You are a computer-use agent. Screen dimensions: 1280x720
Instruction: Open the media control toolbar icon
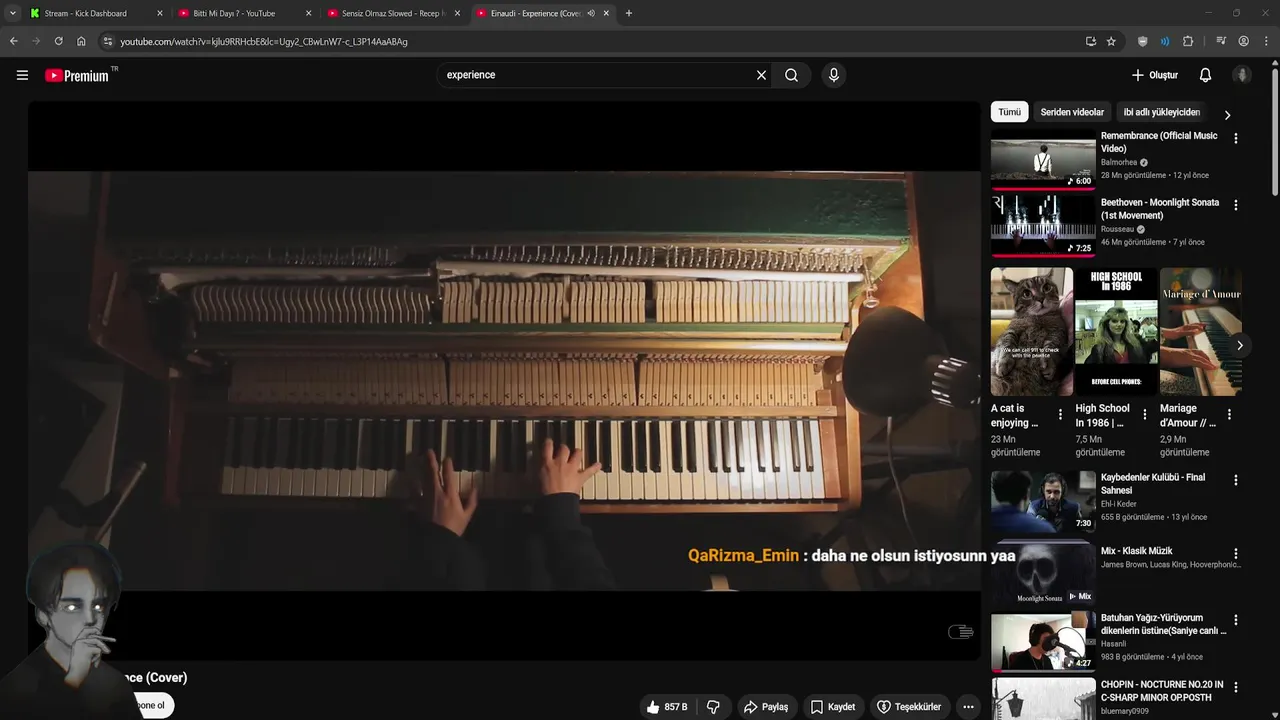[x=1221, y=41]
